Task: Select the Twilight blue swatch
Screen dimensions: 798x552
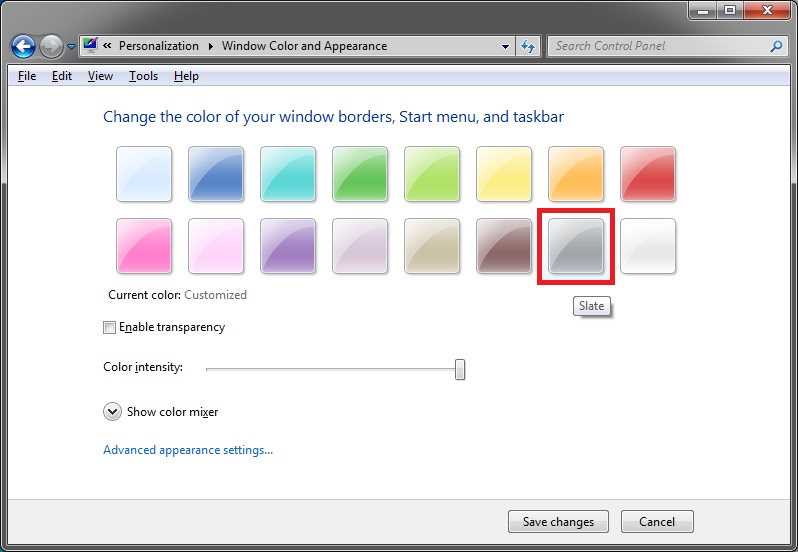Action: [216, 174]
